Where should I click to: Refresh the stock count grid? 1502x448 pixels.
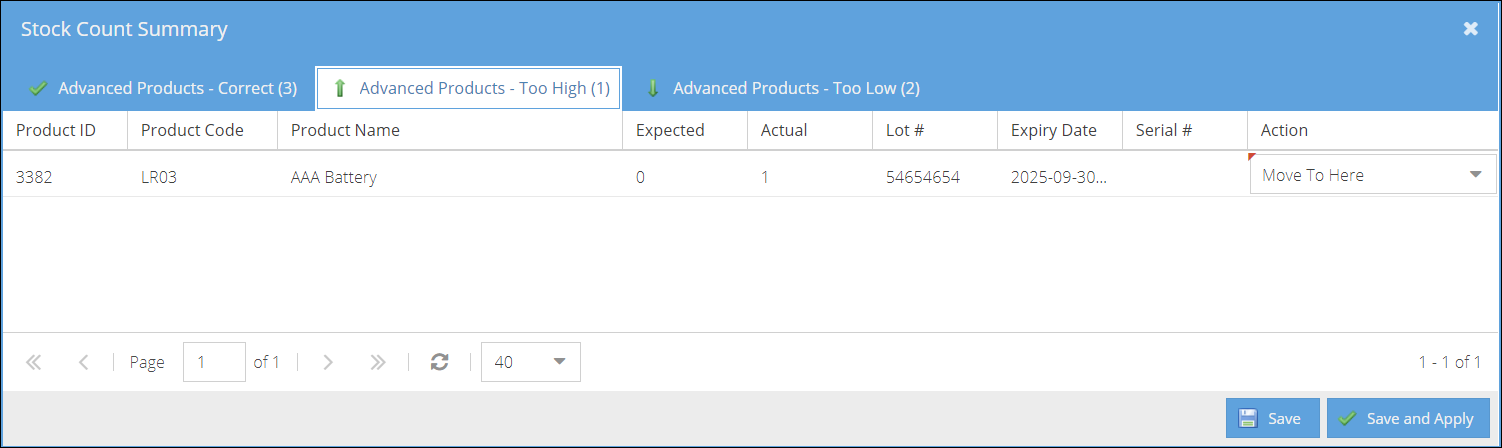tap(439, 362)
